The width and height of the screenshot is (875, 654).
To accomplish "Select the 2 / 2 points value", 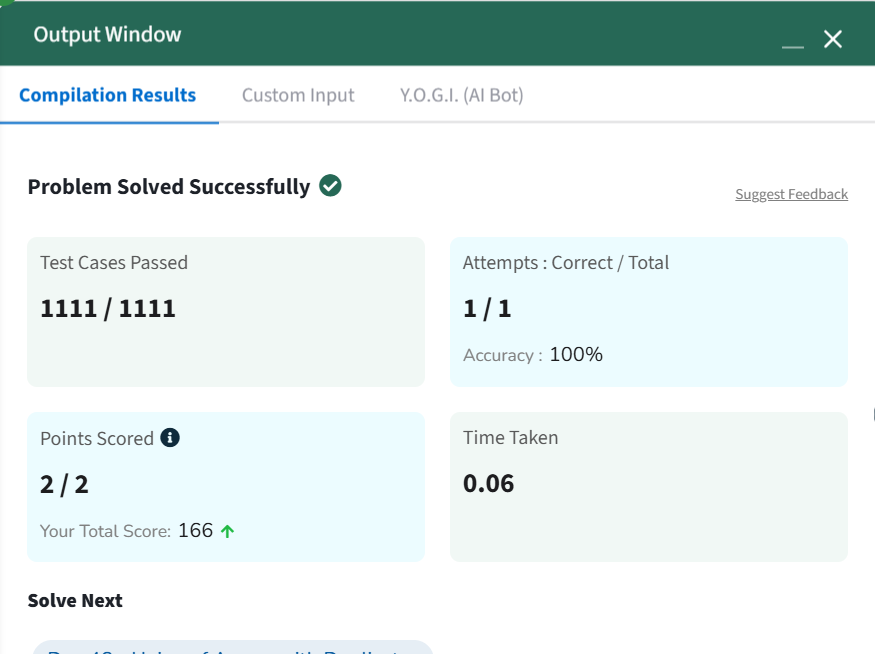I will 64,484.
